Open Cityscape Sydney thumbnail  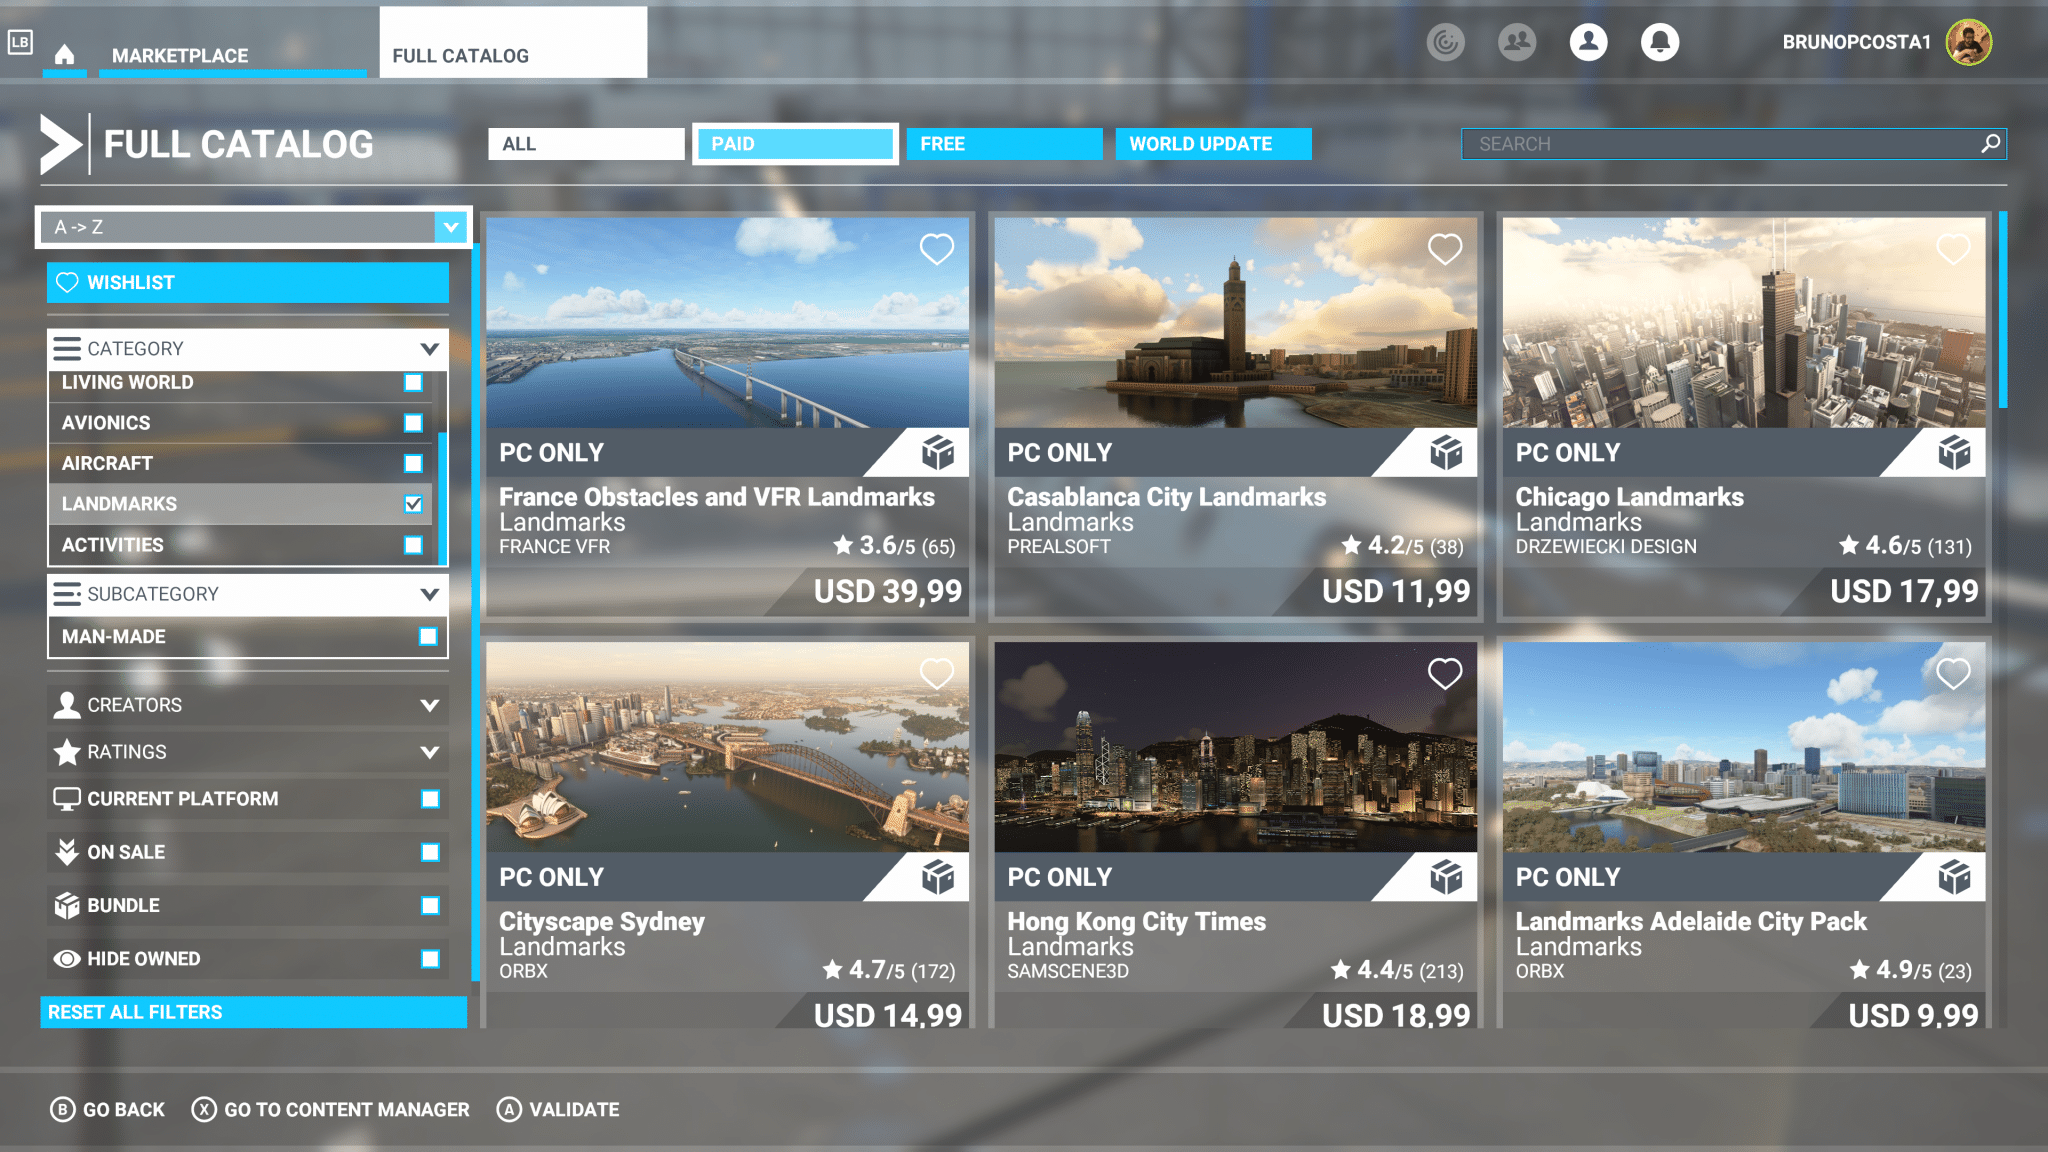727,748
